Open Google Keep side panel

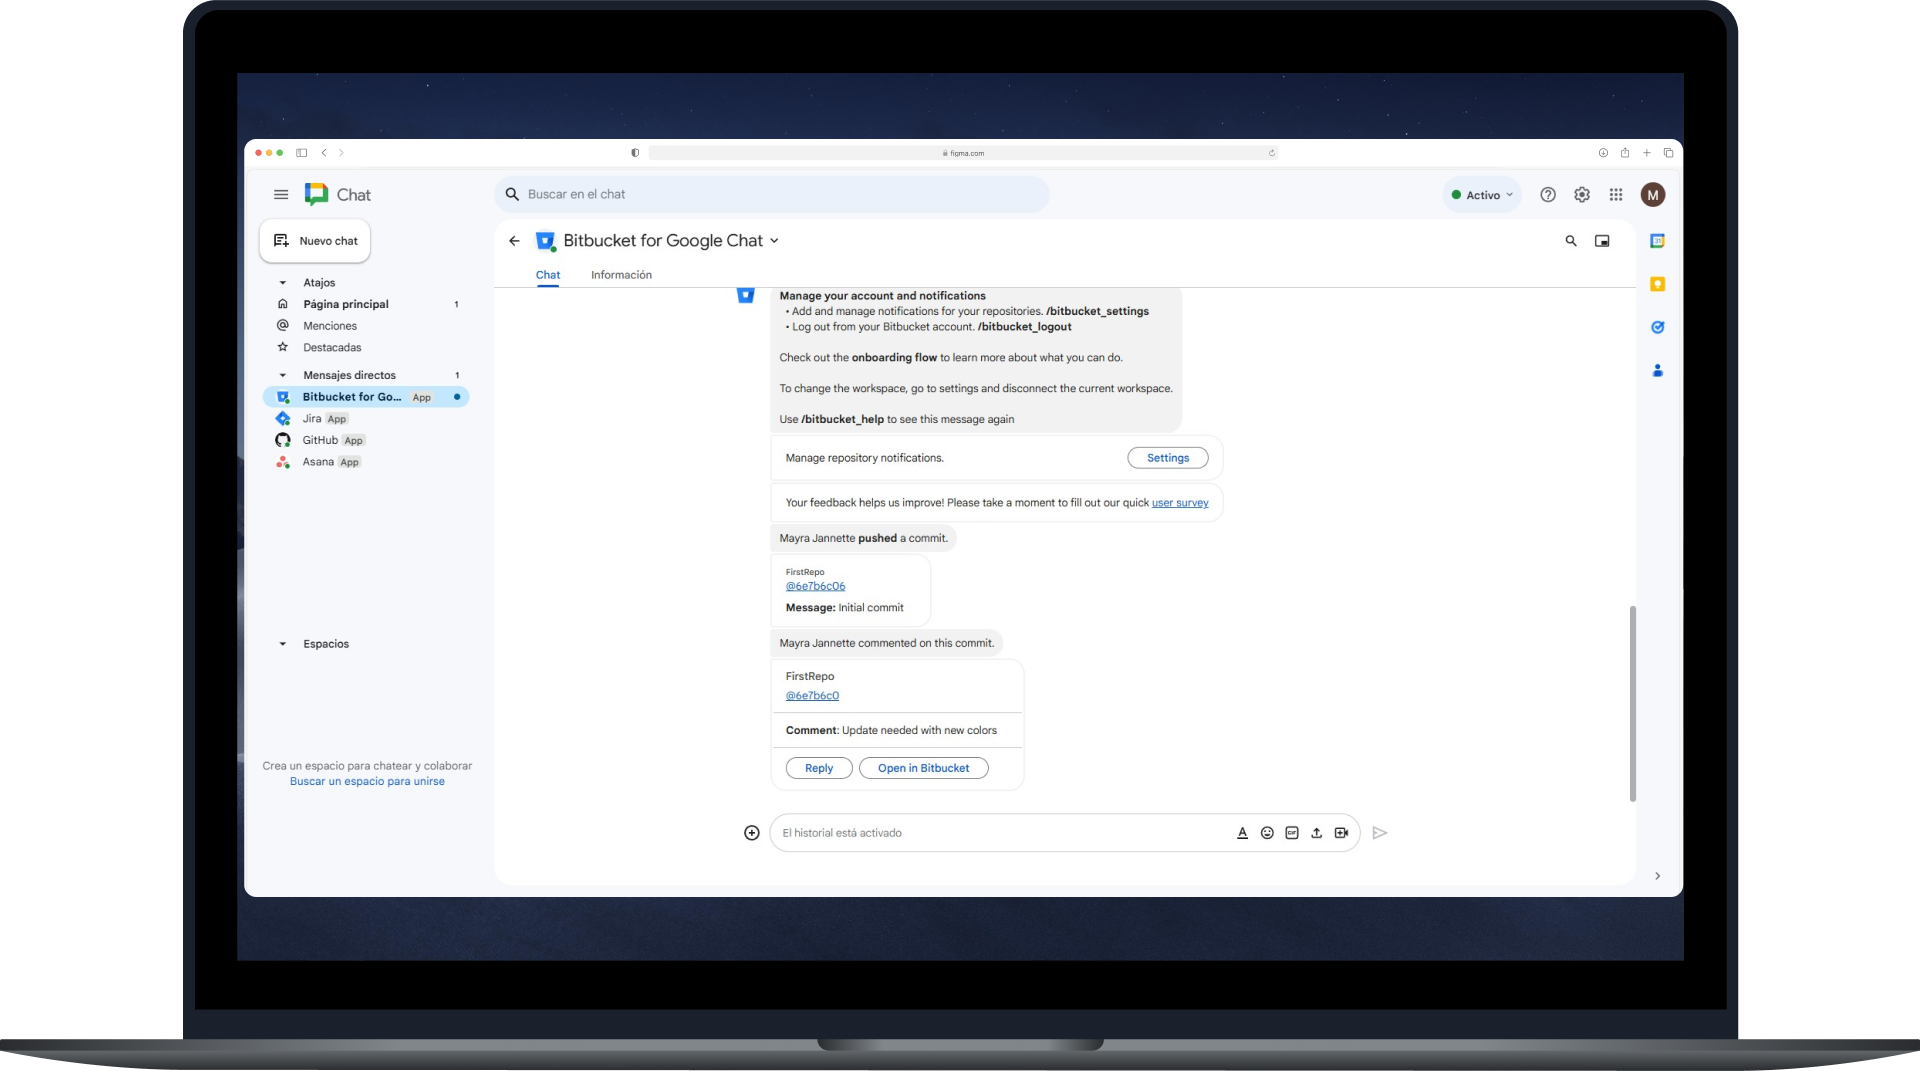1657,284
